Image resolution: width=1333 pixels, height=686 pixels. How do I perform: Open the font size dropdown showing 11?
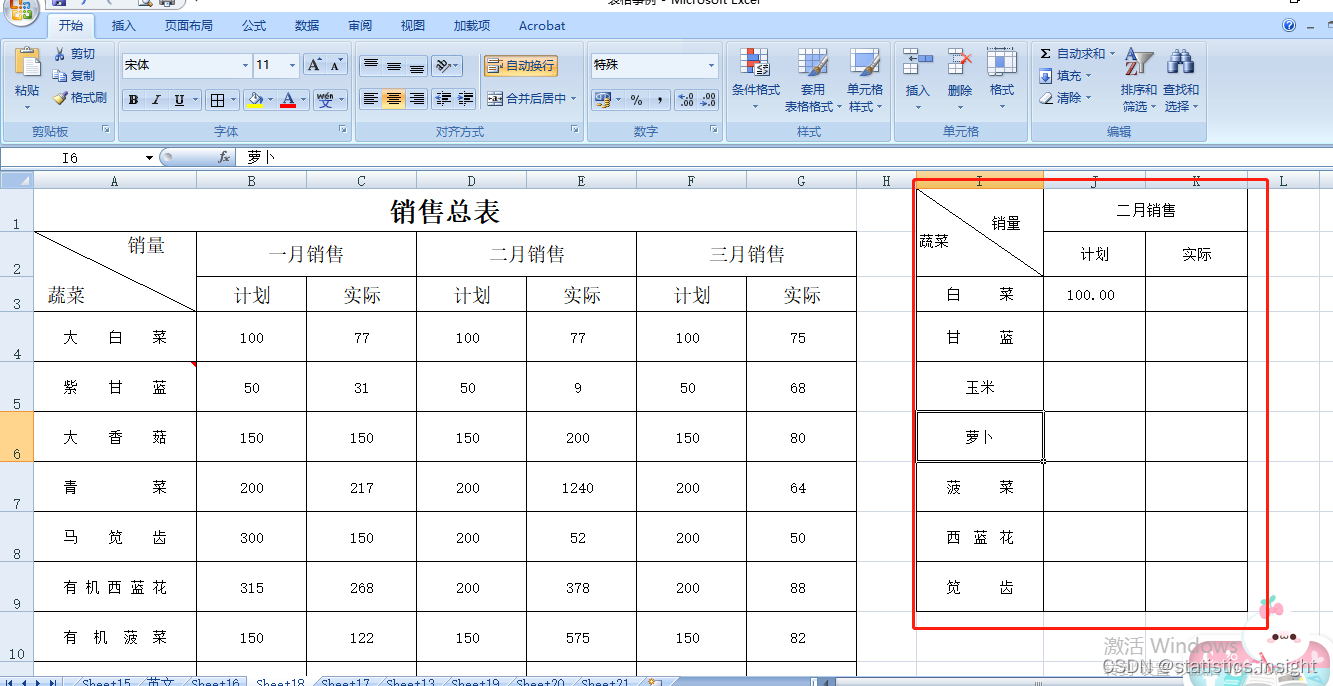pos(293,66)
